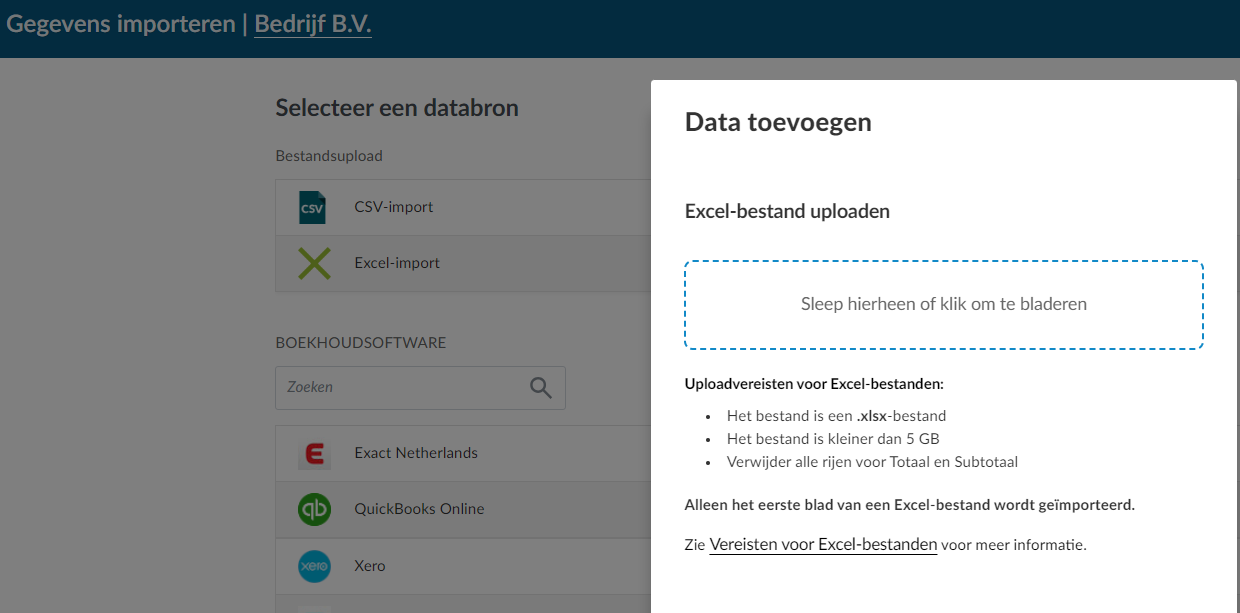
Task: Click the BOEKHOUDSOFTWARE section label
Action: point(361,343)
